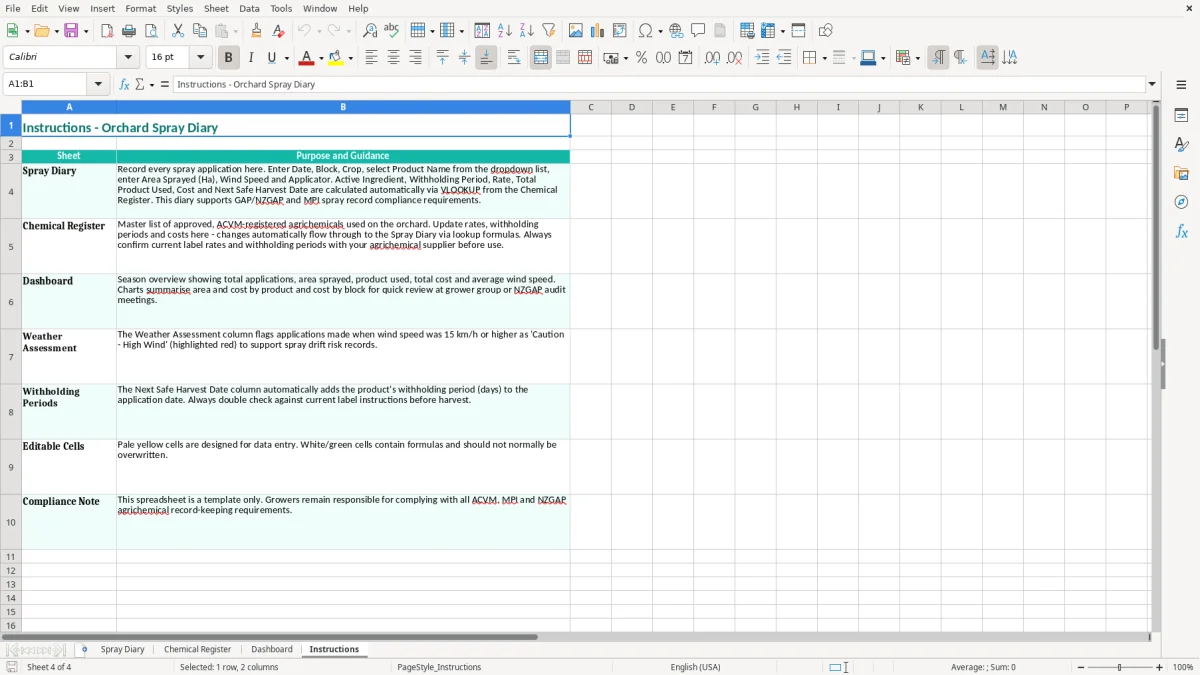This screenshot has width=1200, height=675.
Task: Click the Draw Functions shapes icon
Action: pos(826,31)
